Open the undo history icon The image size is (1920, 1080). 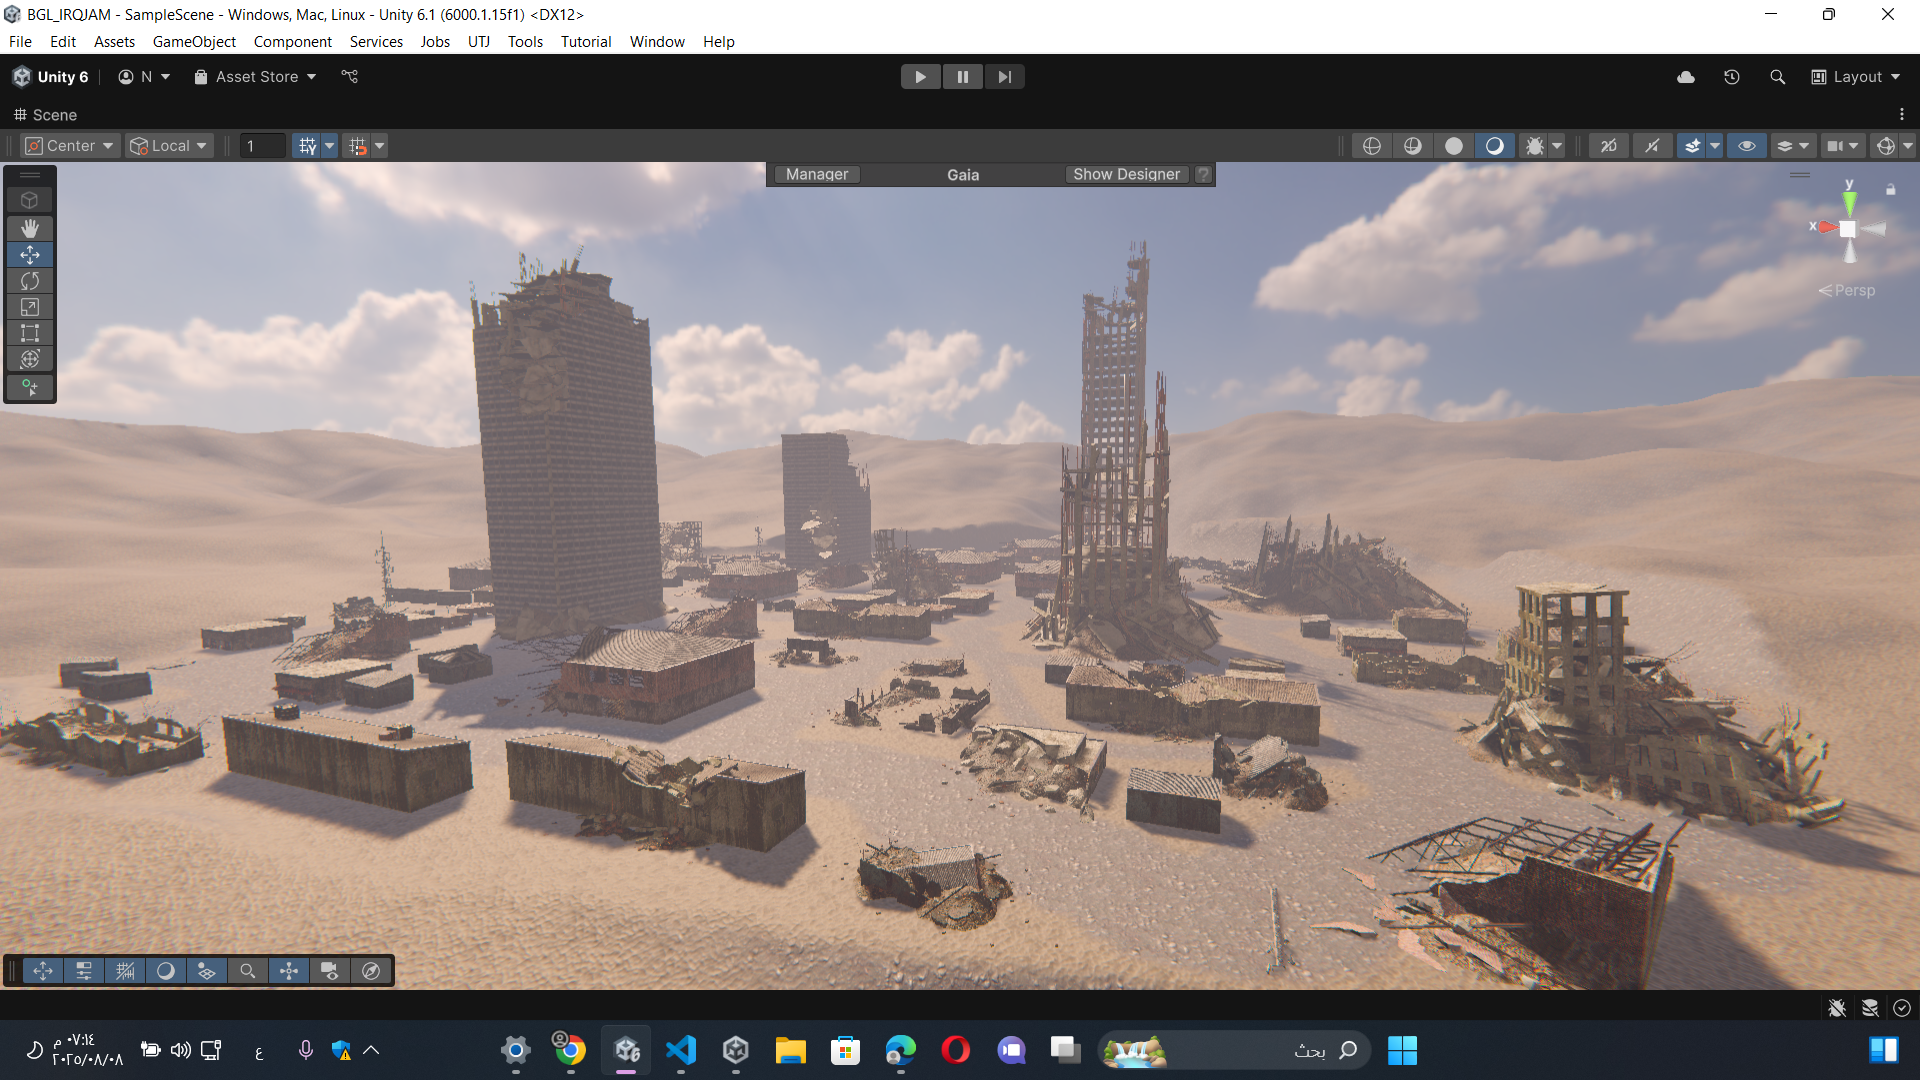pyautogui.click(x=1732, y=77)
